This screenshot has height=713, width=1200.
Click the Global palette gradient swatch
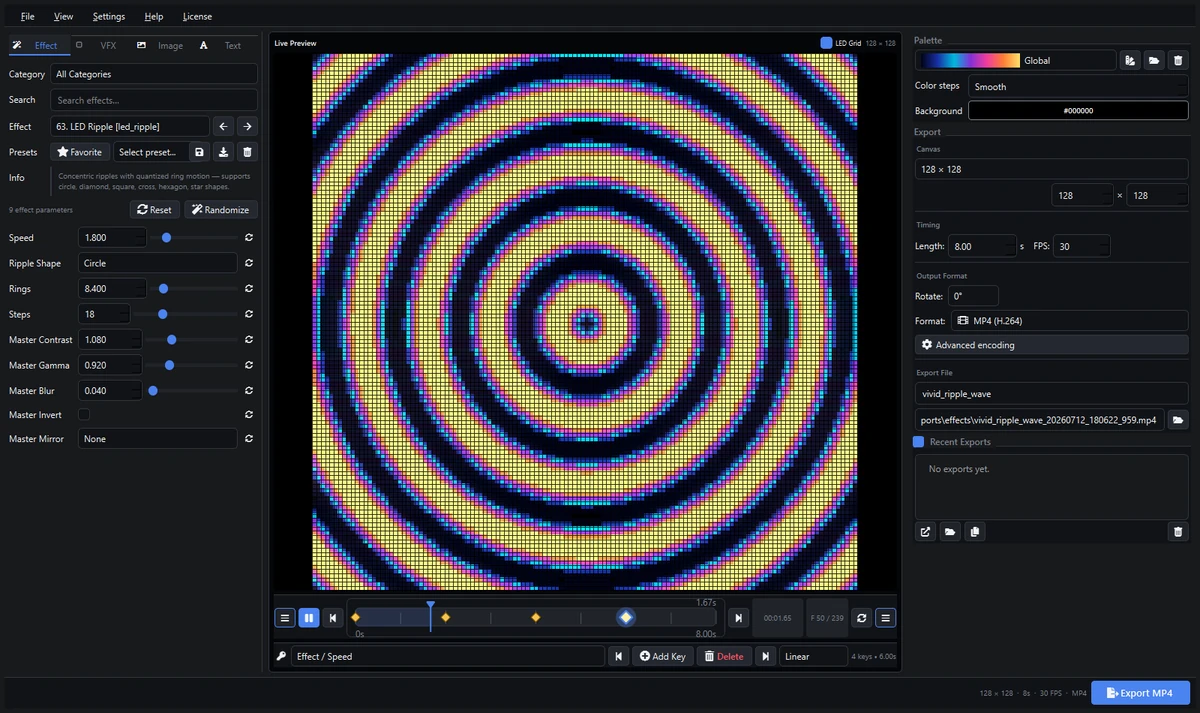(970, 60)
